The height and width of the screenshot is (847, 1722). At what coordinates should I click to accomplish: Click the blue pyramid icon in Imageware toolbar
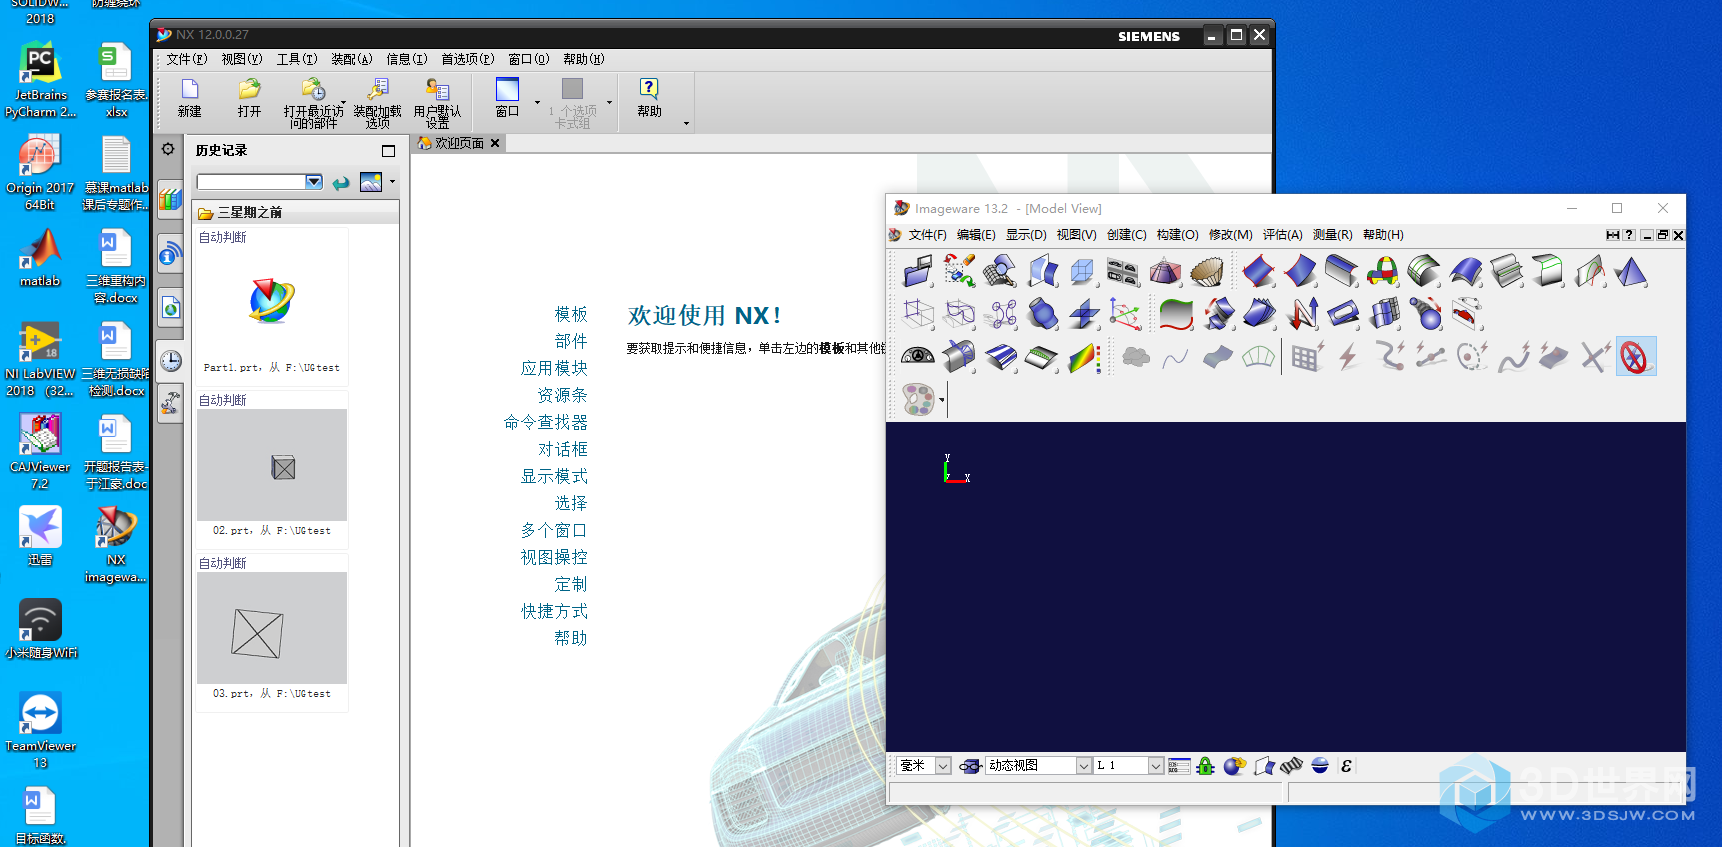pos(1631,271)
